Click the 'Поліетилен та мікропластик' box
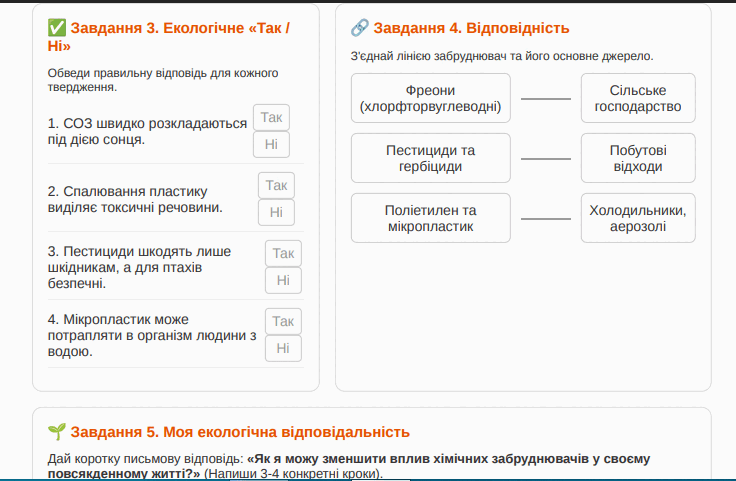 coord(430,218)
